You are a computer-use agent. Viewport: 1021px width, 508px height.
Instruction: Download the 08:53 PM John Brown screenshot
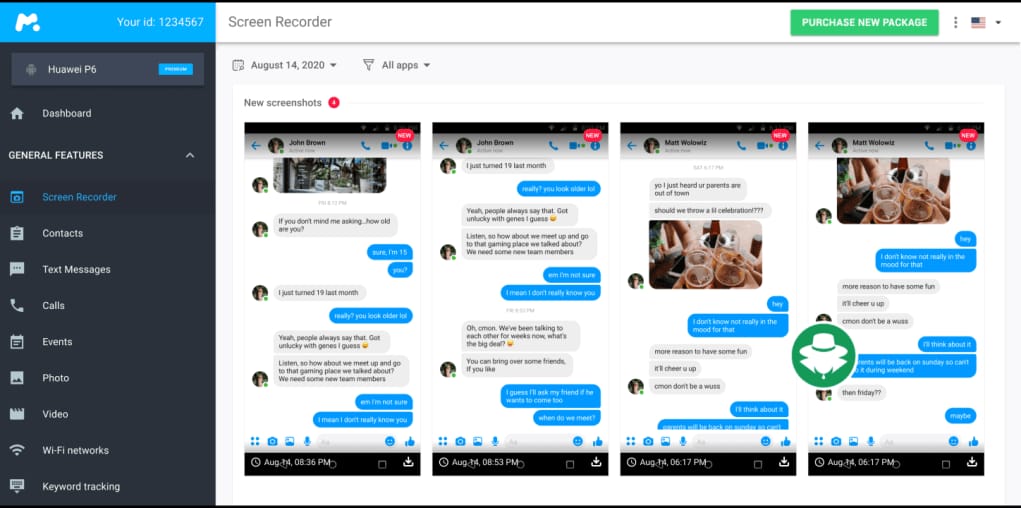point(596,462)
